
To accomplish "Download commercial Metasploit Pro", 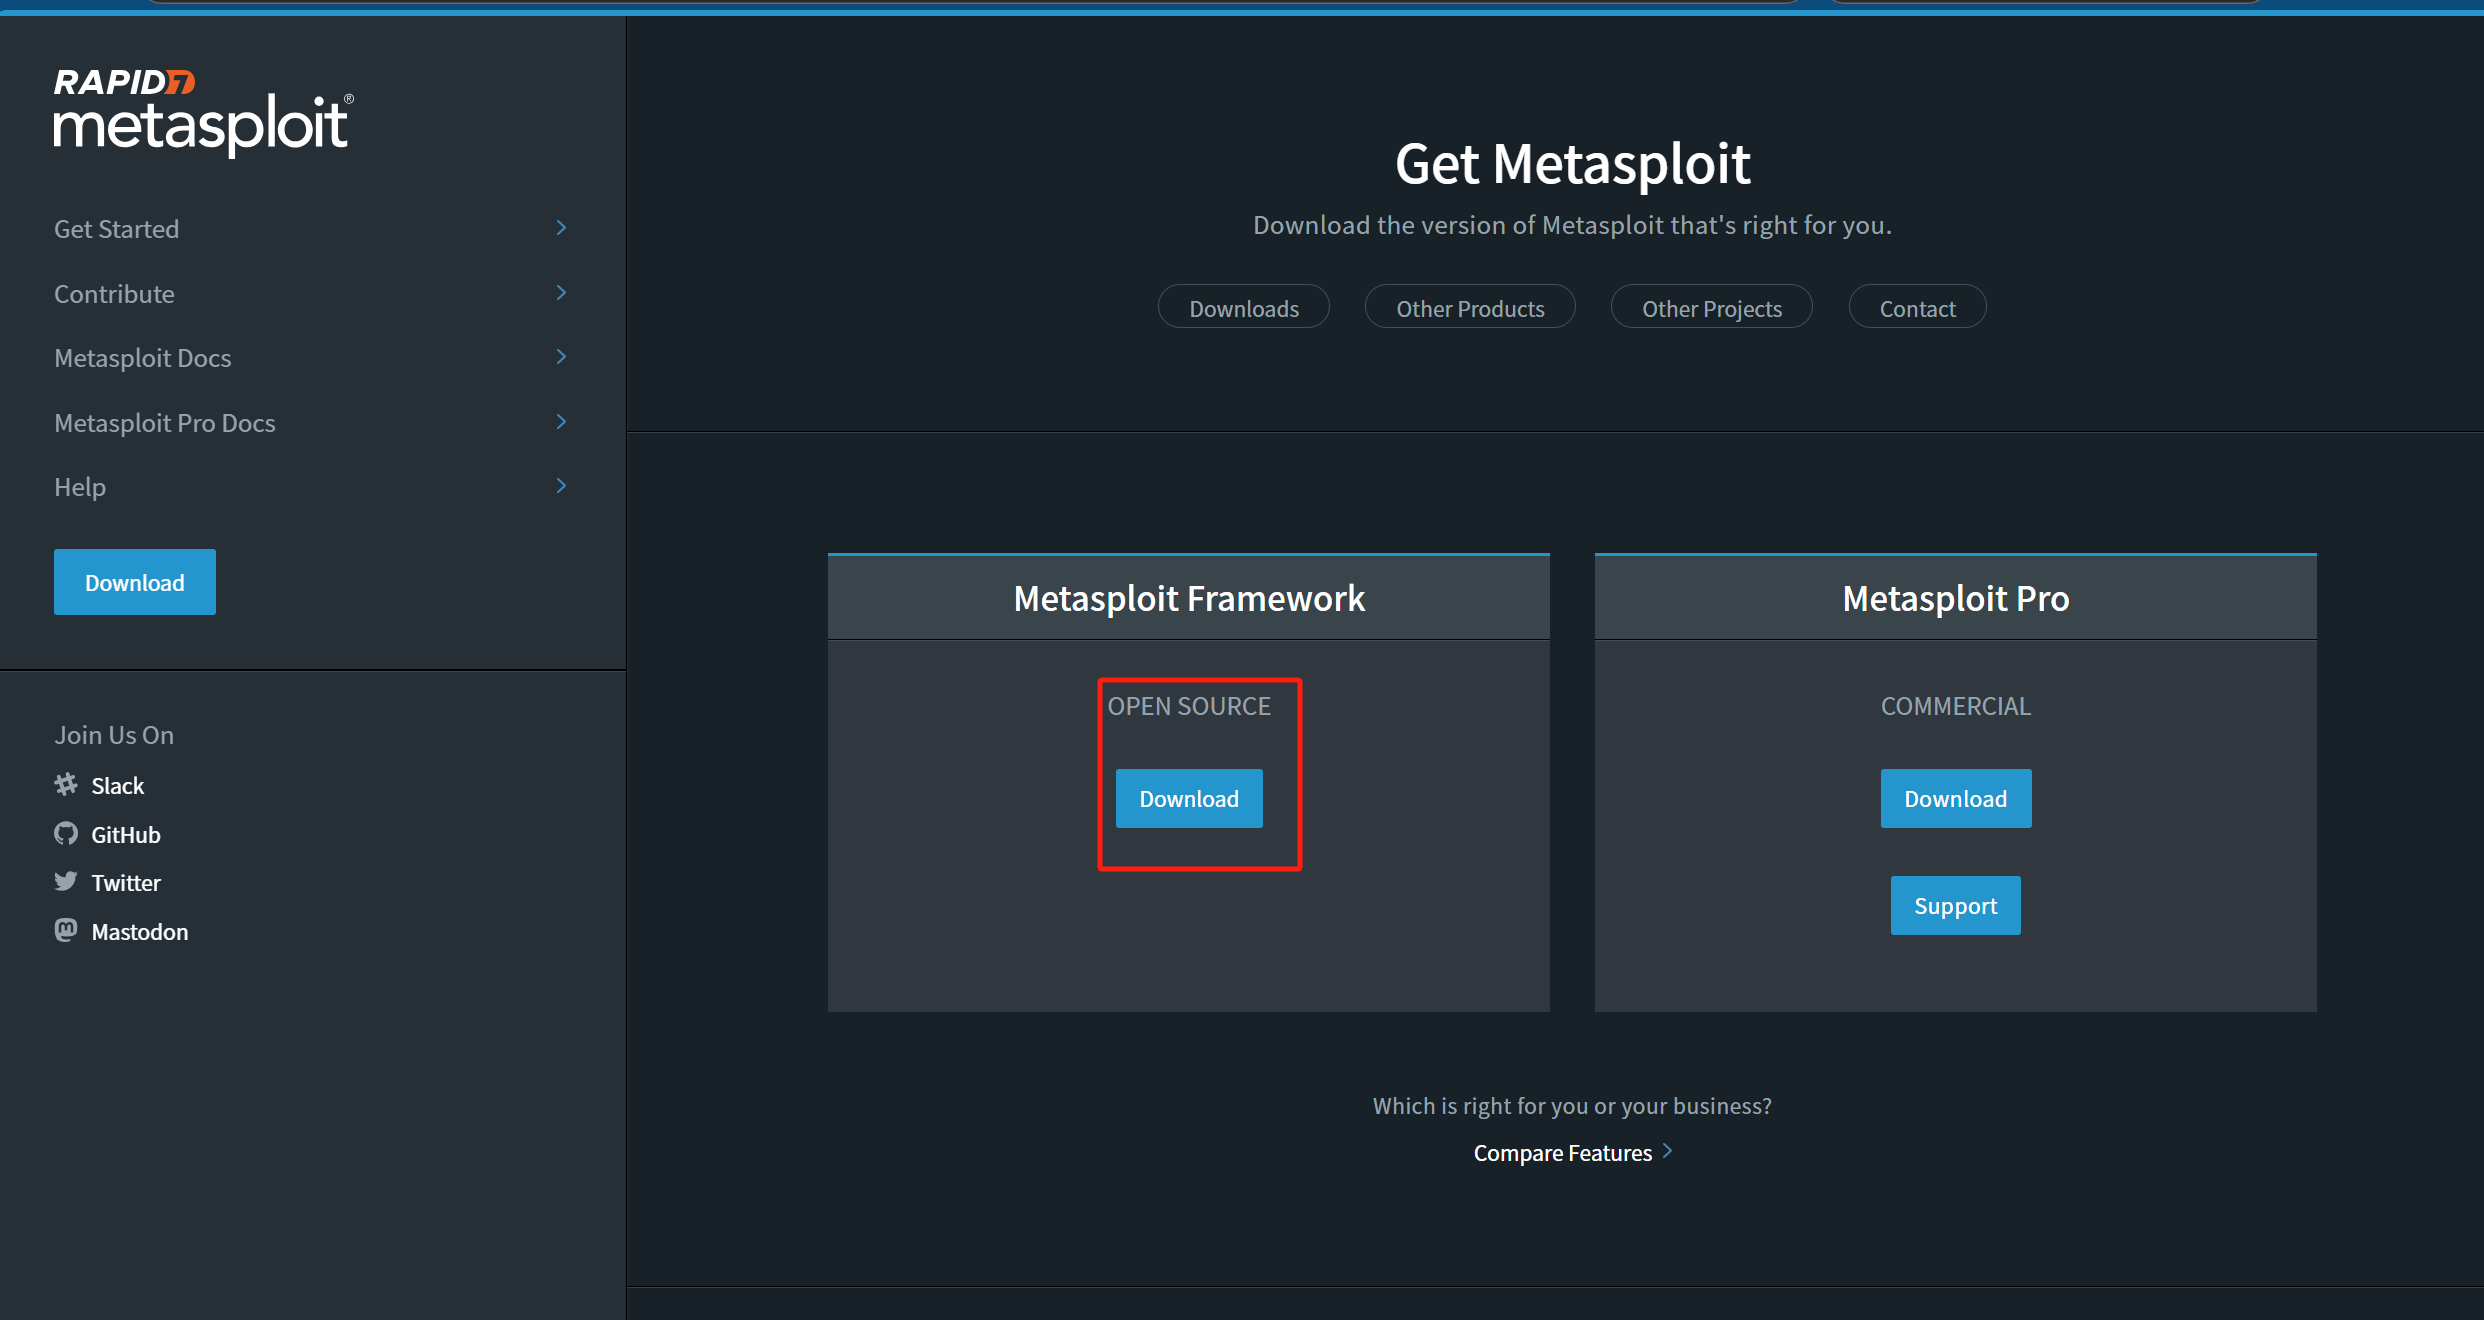I will click(x=1954, y=798).
